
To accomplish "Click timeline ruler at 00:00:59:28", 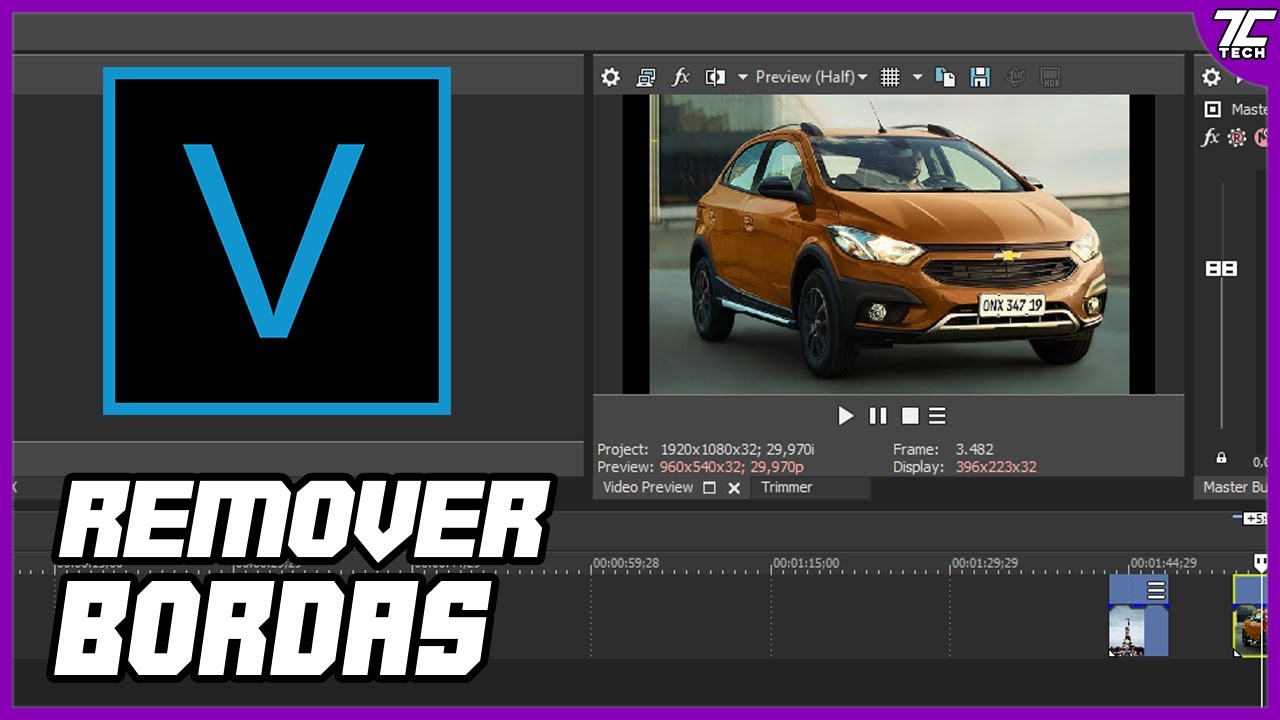I will click(626, 563).
